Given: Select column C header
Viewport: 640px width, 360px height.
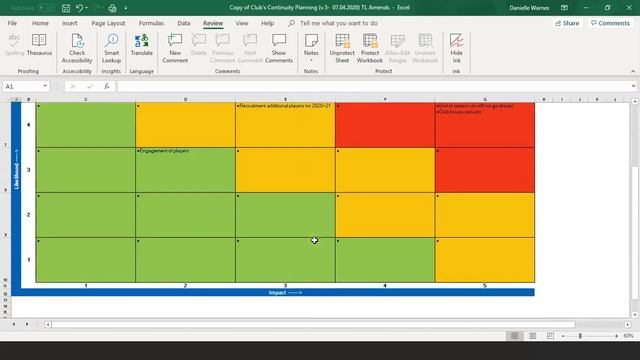Looking at the screenshot, I should (x=86, y=99).
